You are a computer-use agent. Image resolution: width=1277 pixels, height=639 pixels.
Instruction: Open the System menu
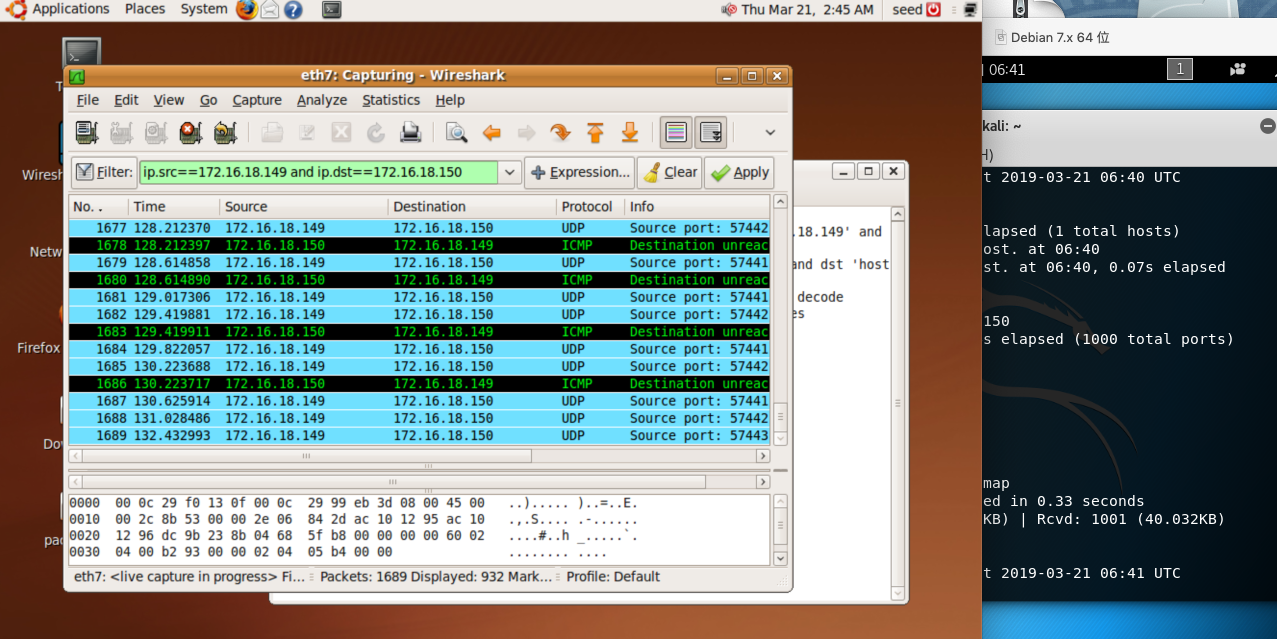point(204,9)
